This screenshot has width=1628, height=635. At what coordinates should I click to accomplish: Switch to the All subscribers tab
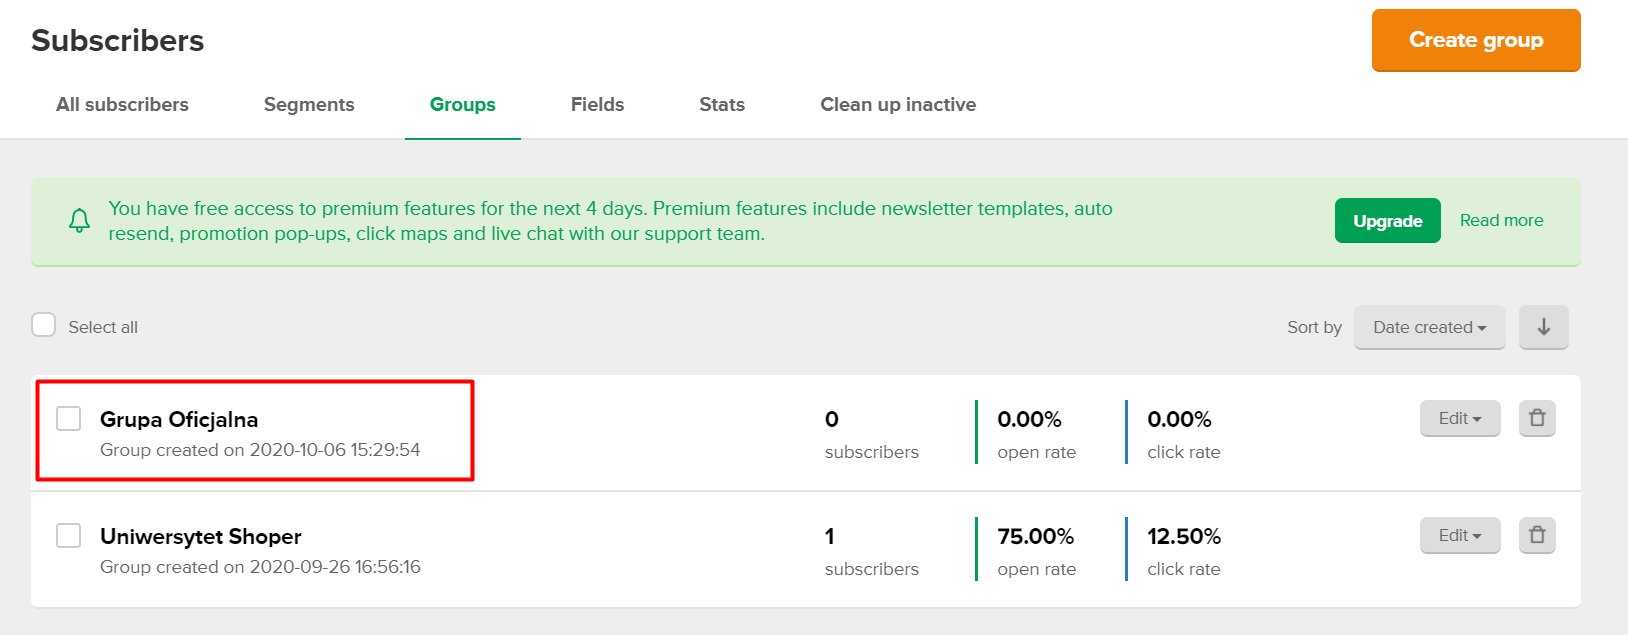tap(122, 105)
